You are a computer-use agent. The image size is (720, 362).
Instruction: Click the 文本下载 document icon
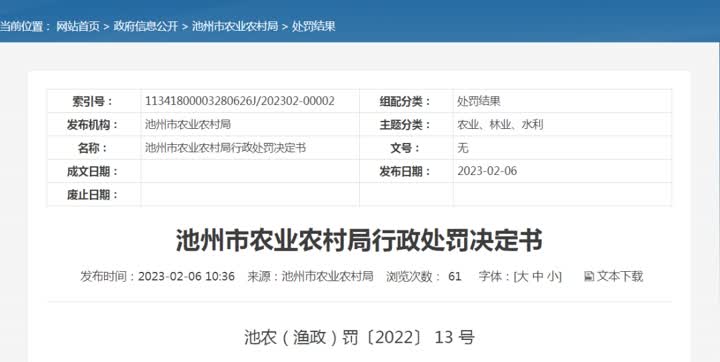589,277
